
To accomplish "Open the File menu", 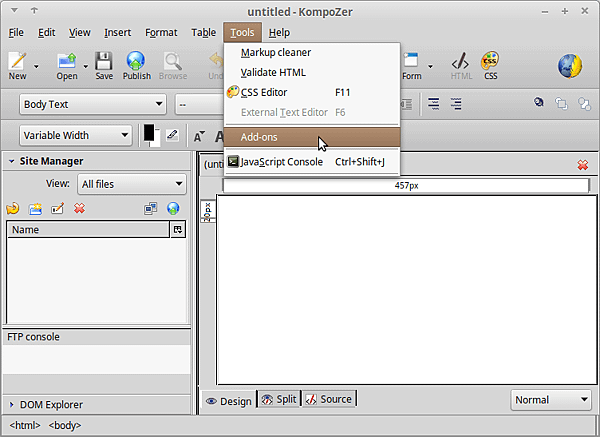I will click(x=16, y=33).
